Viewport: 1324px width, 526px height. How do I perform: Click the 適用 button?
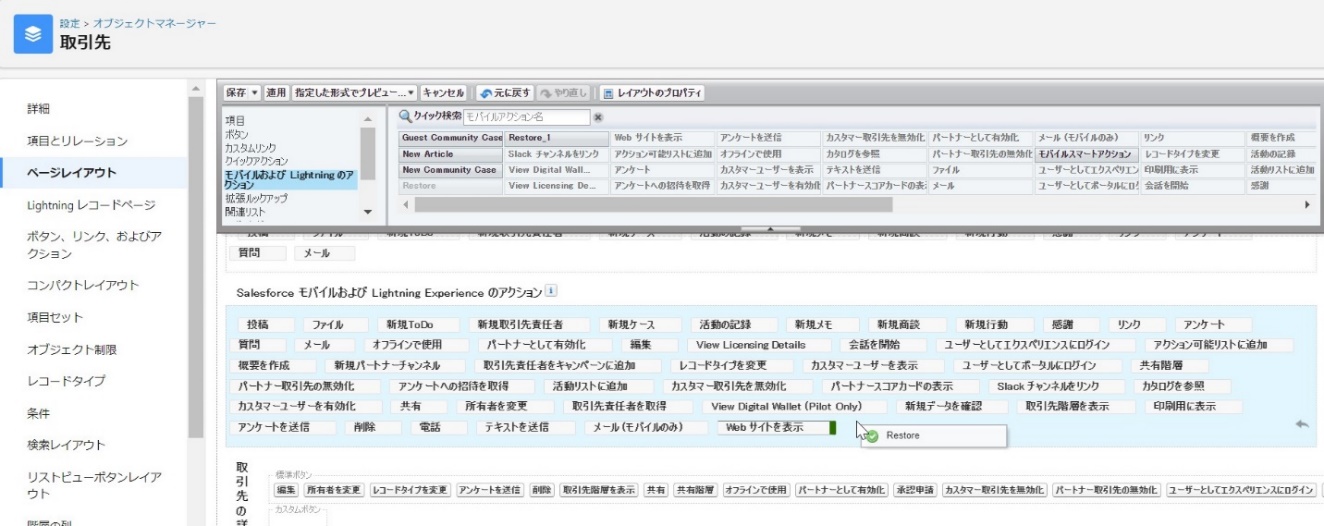click(276, 93)
